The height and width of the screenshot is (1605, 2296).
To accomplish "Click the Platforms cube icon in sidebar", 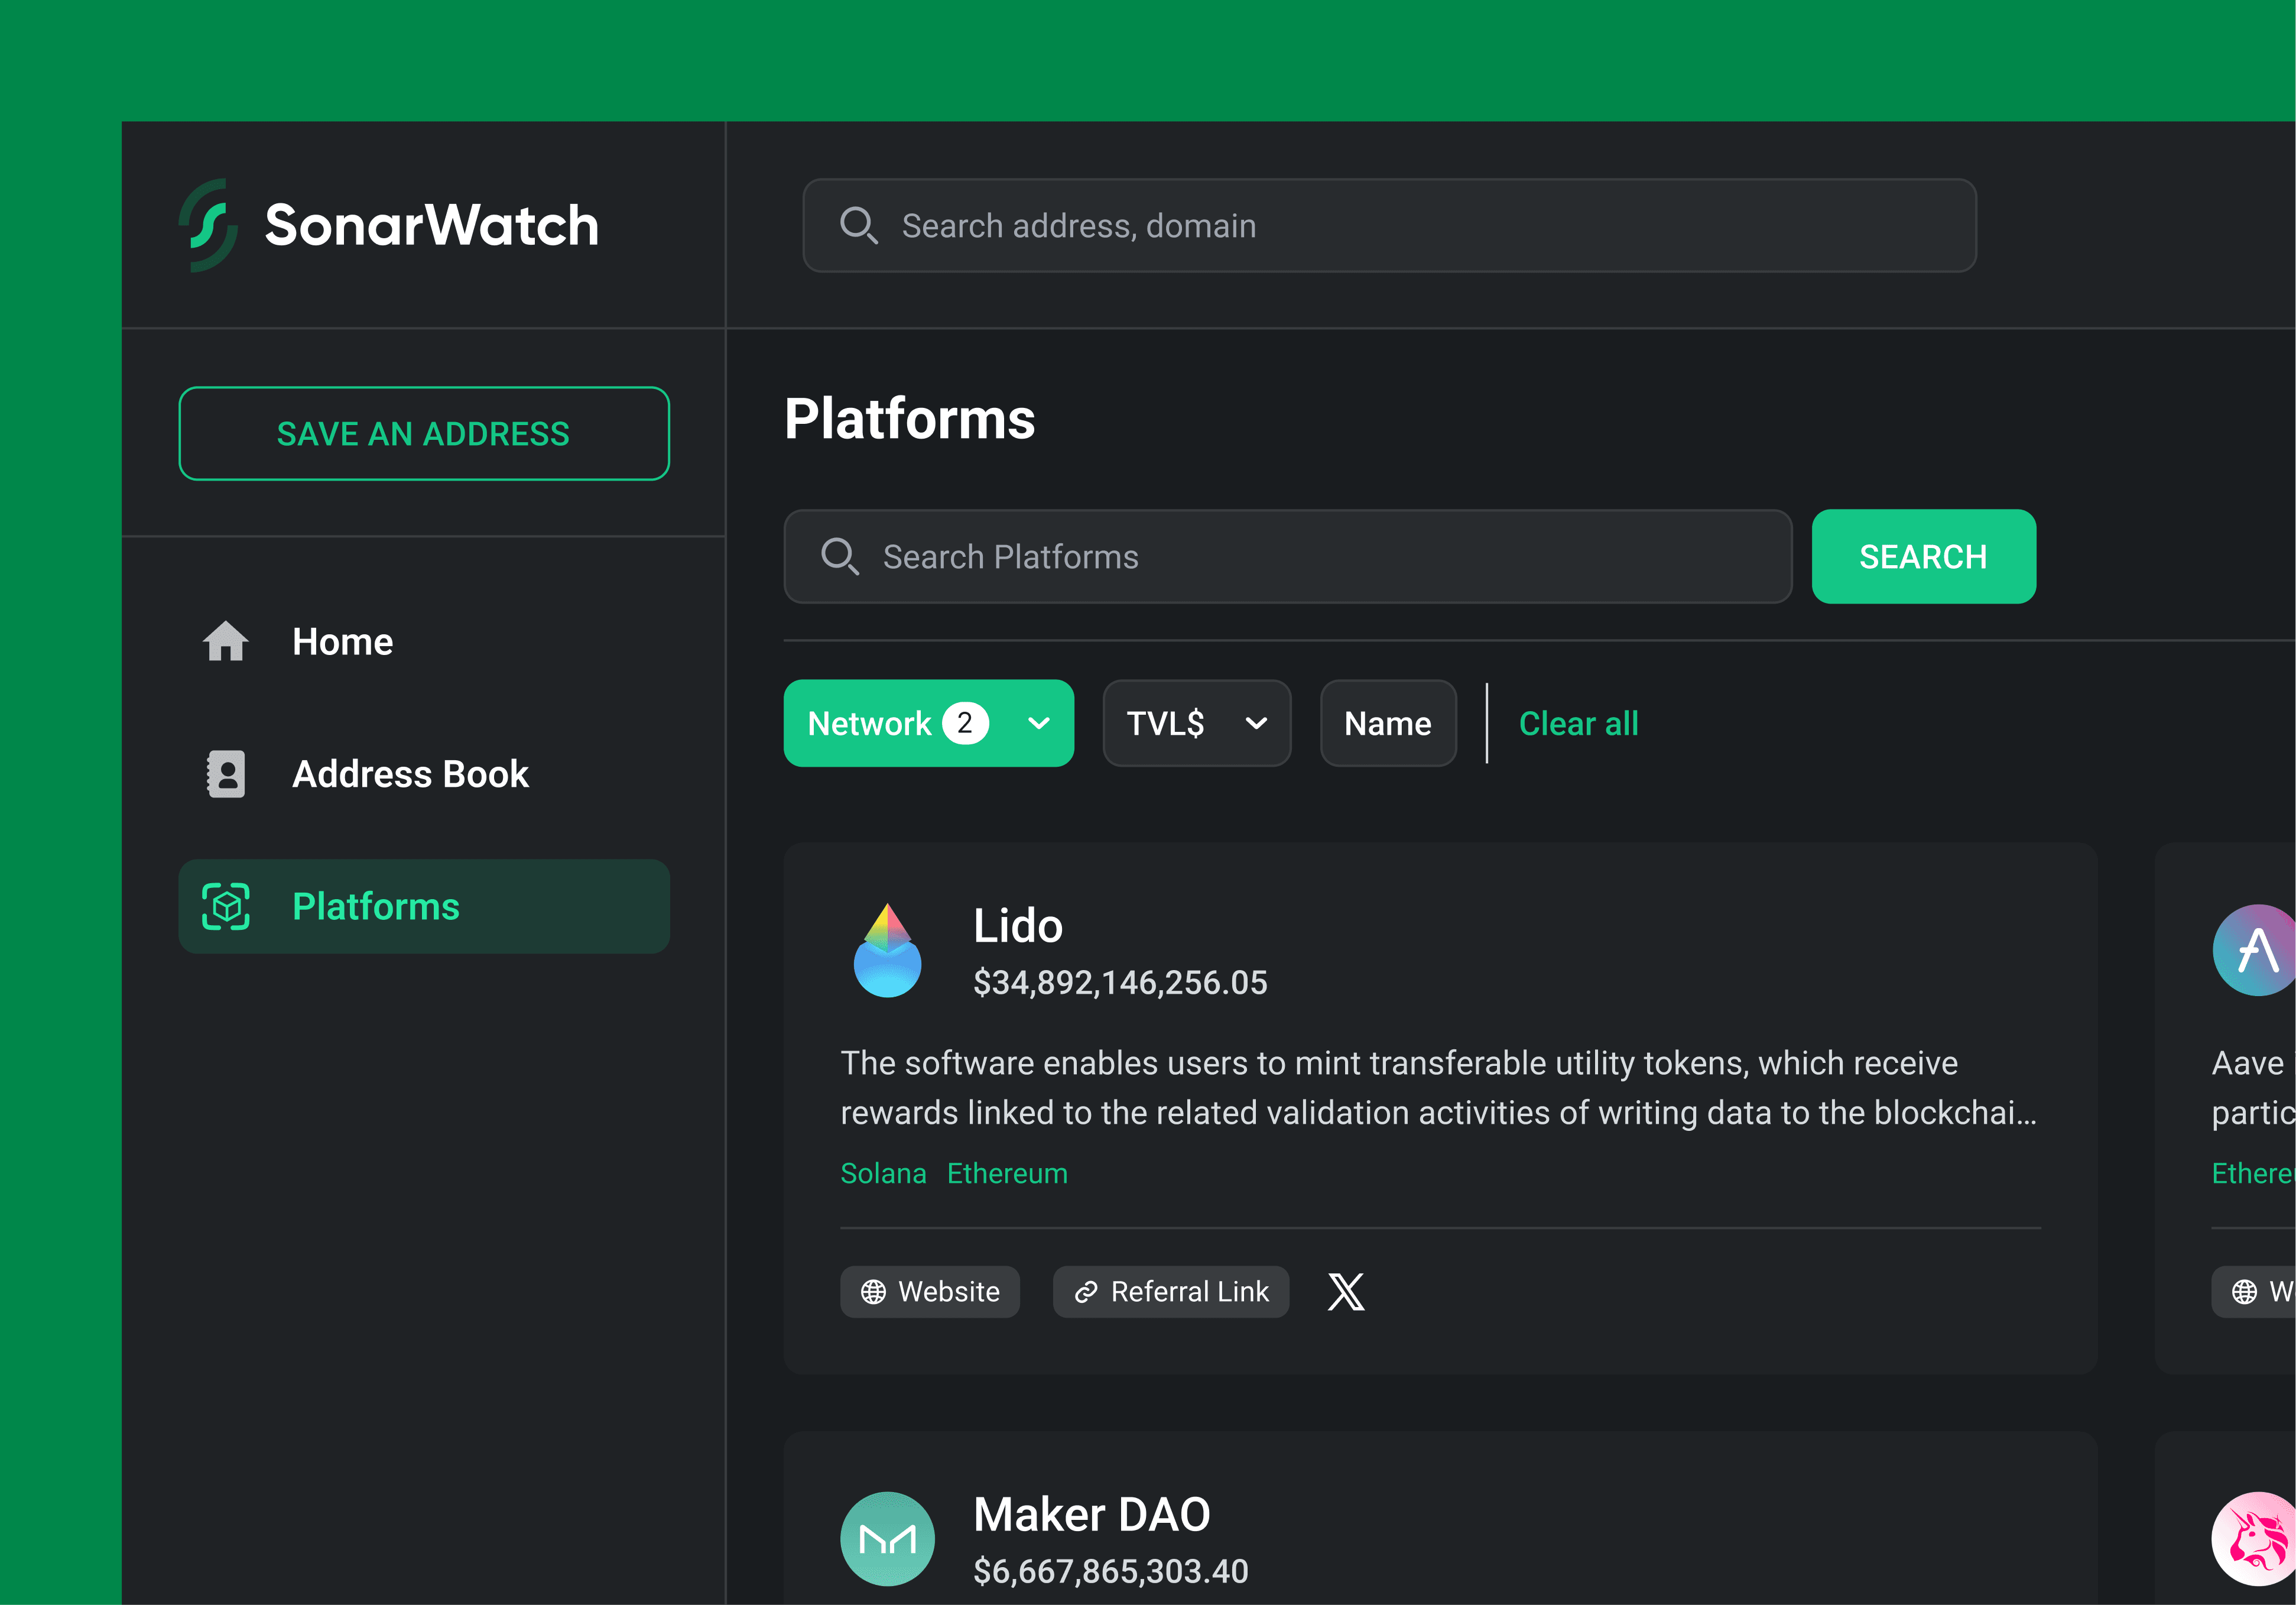I will coord(226,906).
